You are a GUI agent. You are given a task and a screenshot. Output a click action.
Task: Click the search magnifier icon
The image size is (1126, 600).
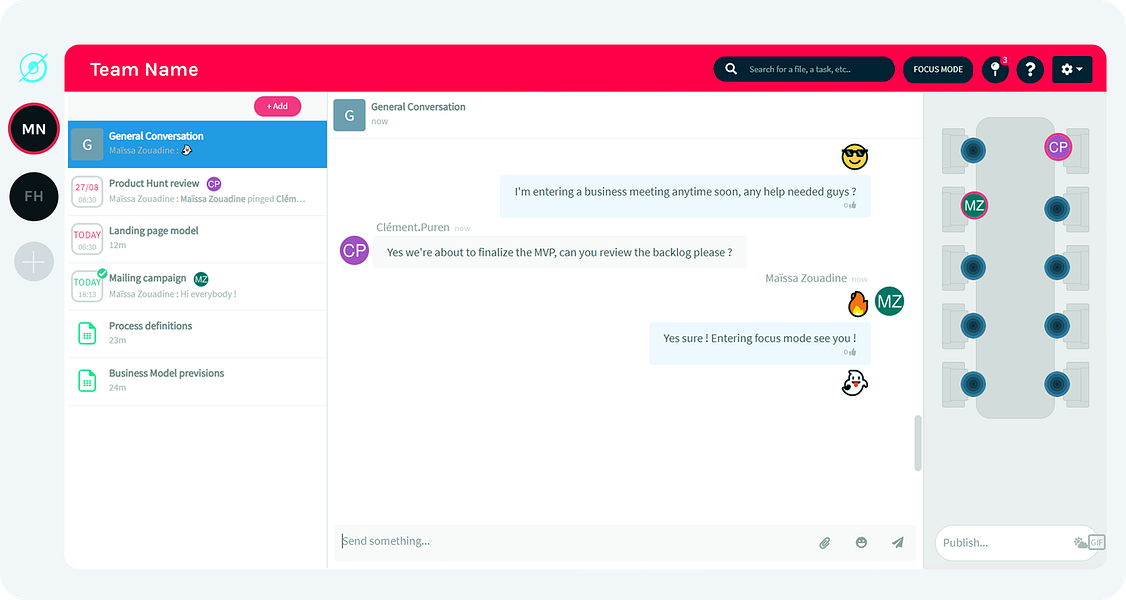click(x=731, y=69)
